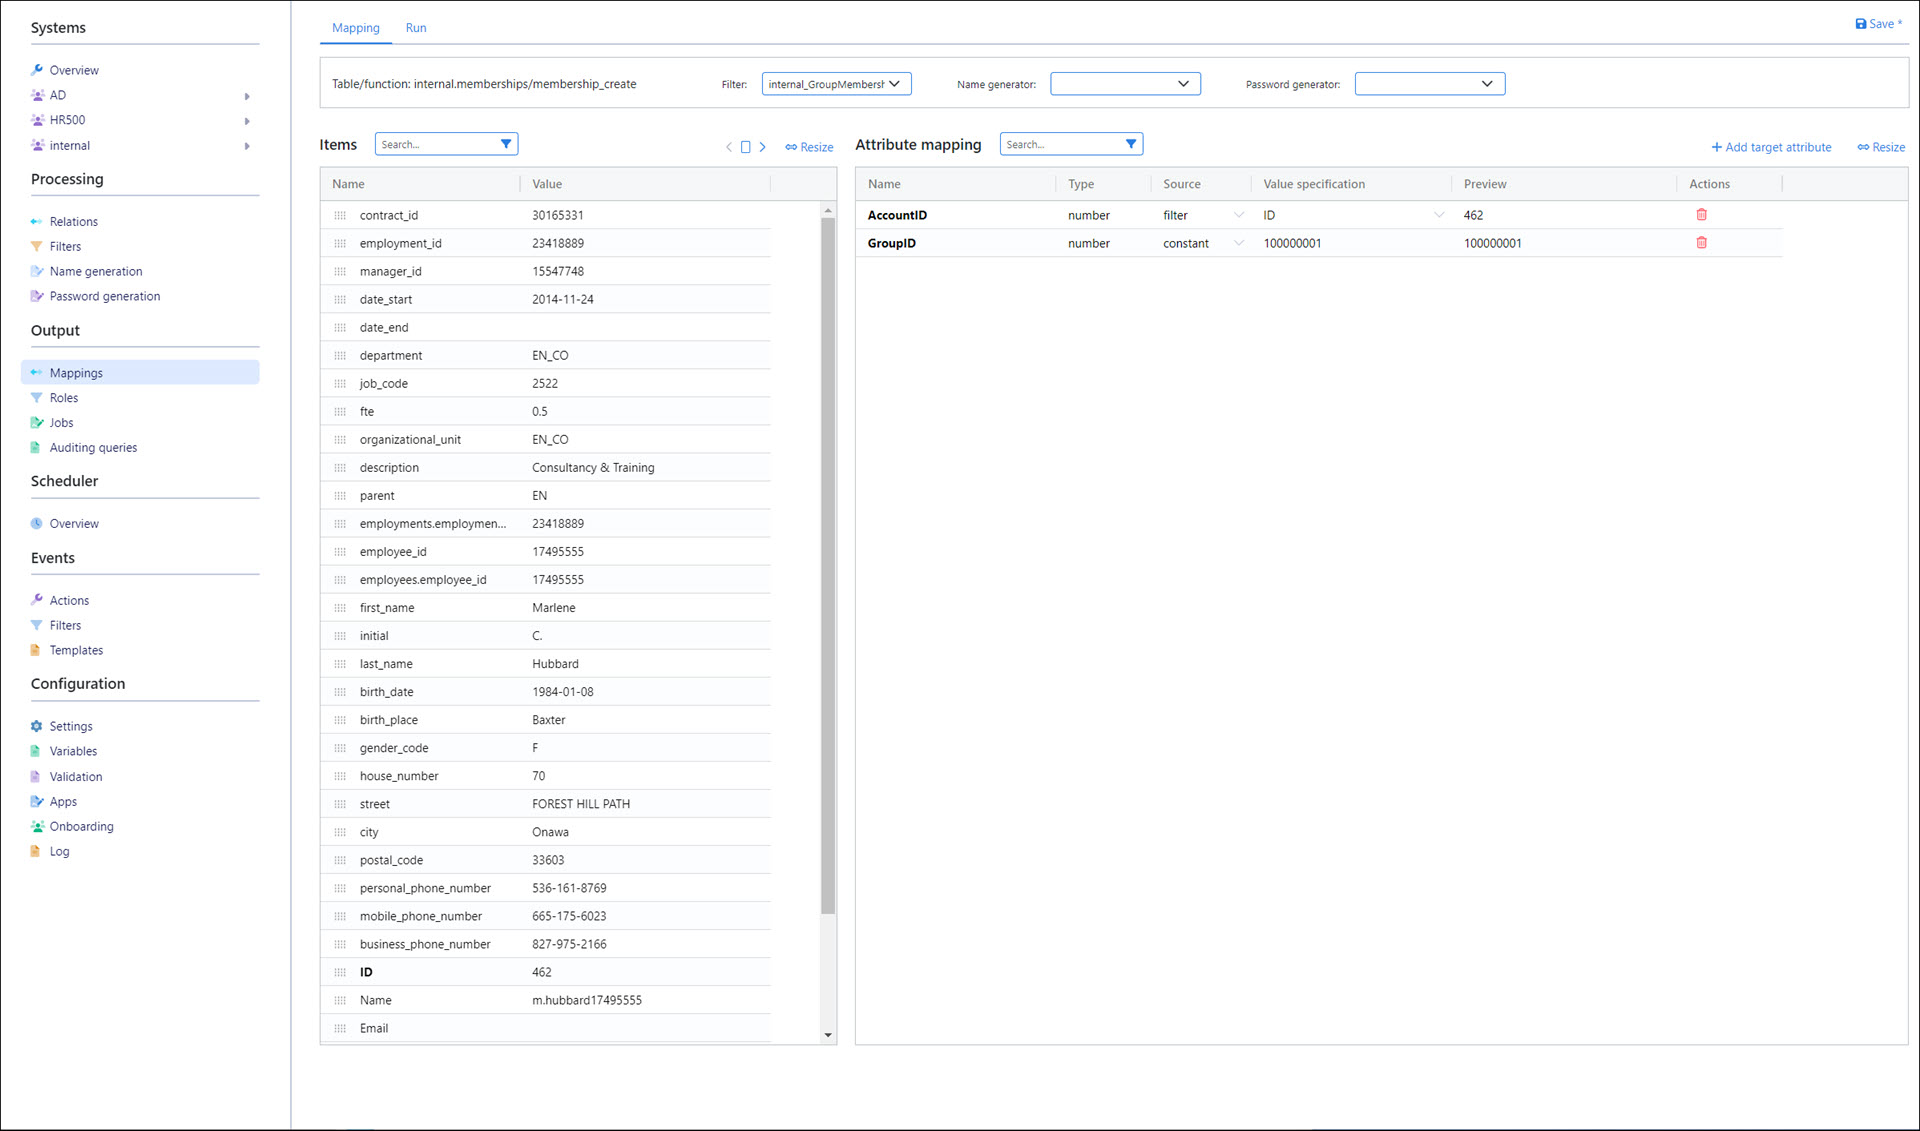Select the last_name Hubbard item row
Image resolution: width=1920 pixels, height=1131 pixels.
tap(546, 664)
